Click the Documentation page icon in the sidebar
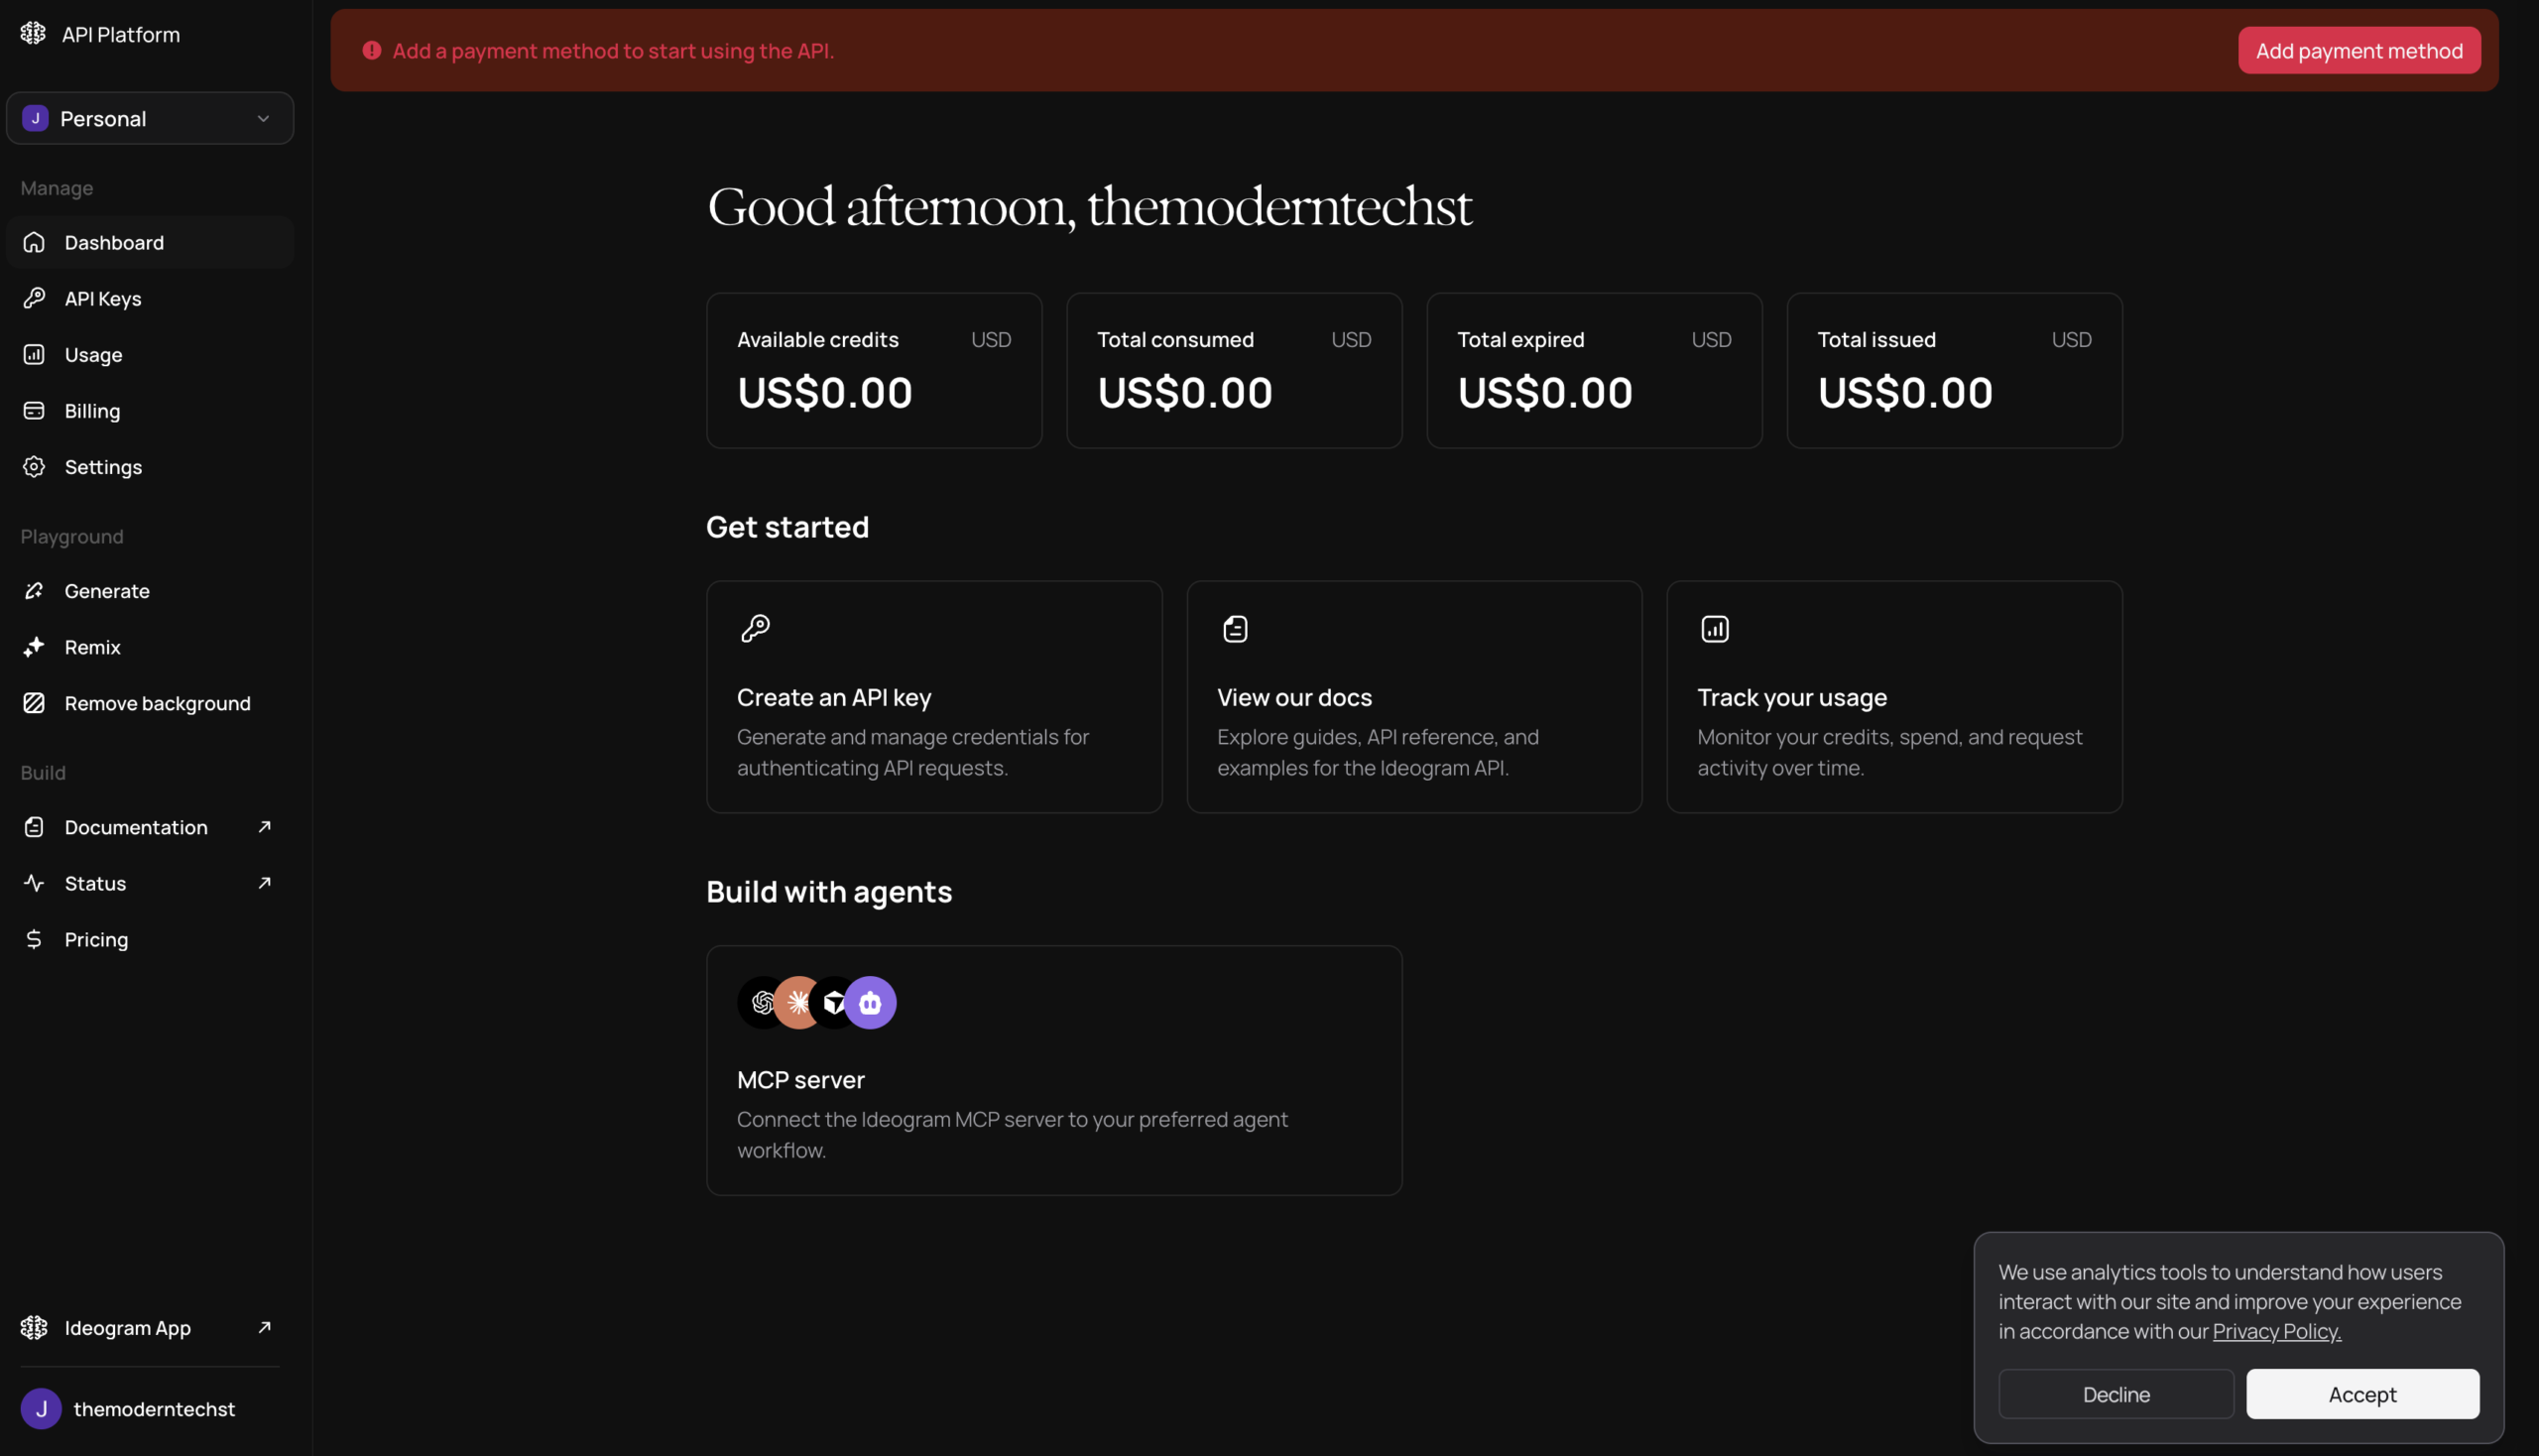 (x=34, y=826)
